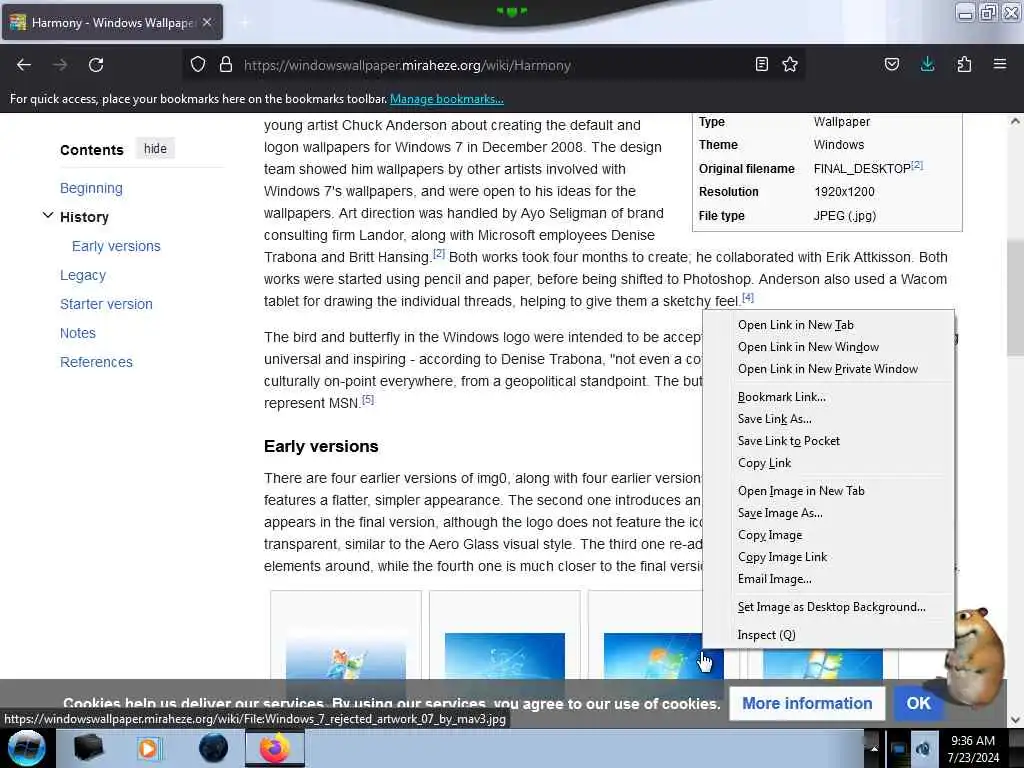The image size is (1024, 768).
Task: Click the network tray icon
Action: 899,749
